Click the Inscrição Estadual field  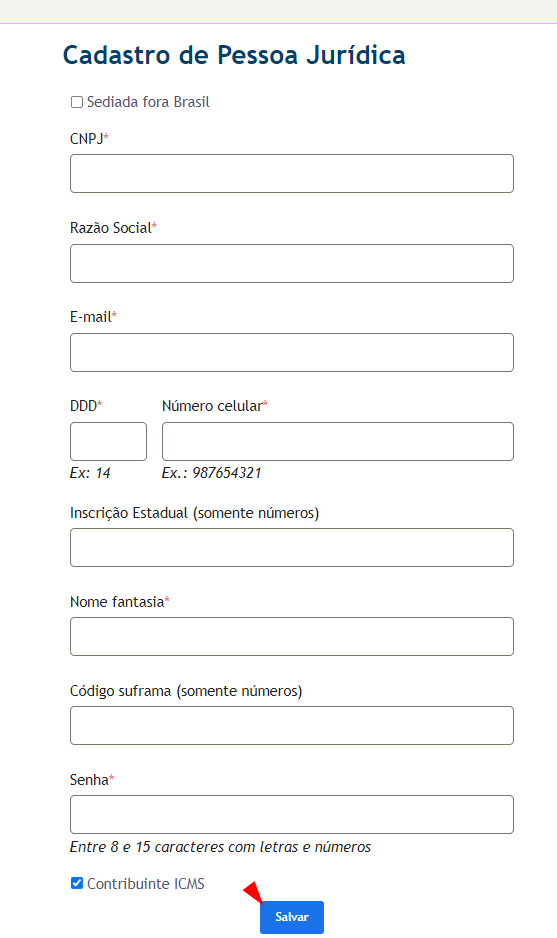pos(292,547)
